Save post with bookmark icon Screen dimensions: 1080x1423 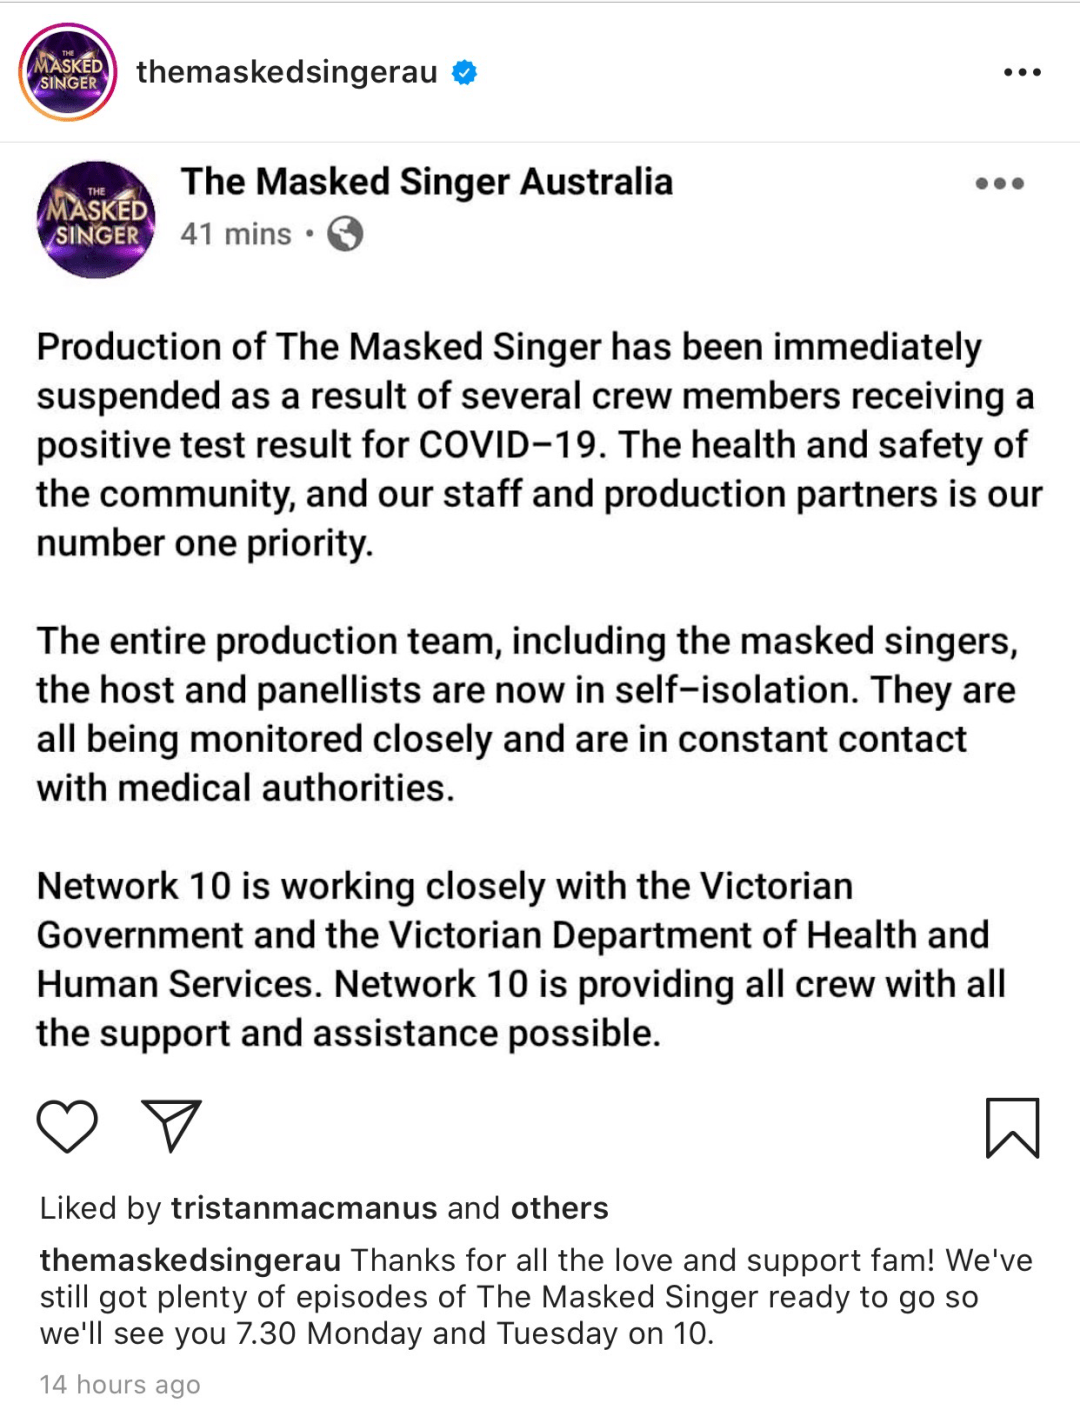click(x=1012, y=1127)
